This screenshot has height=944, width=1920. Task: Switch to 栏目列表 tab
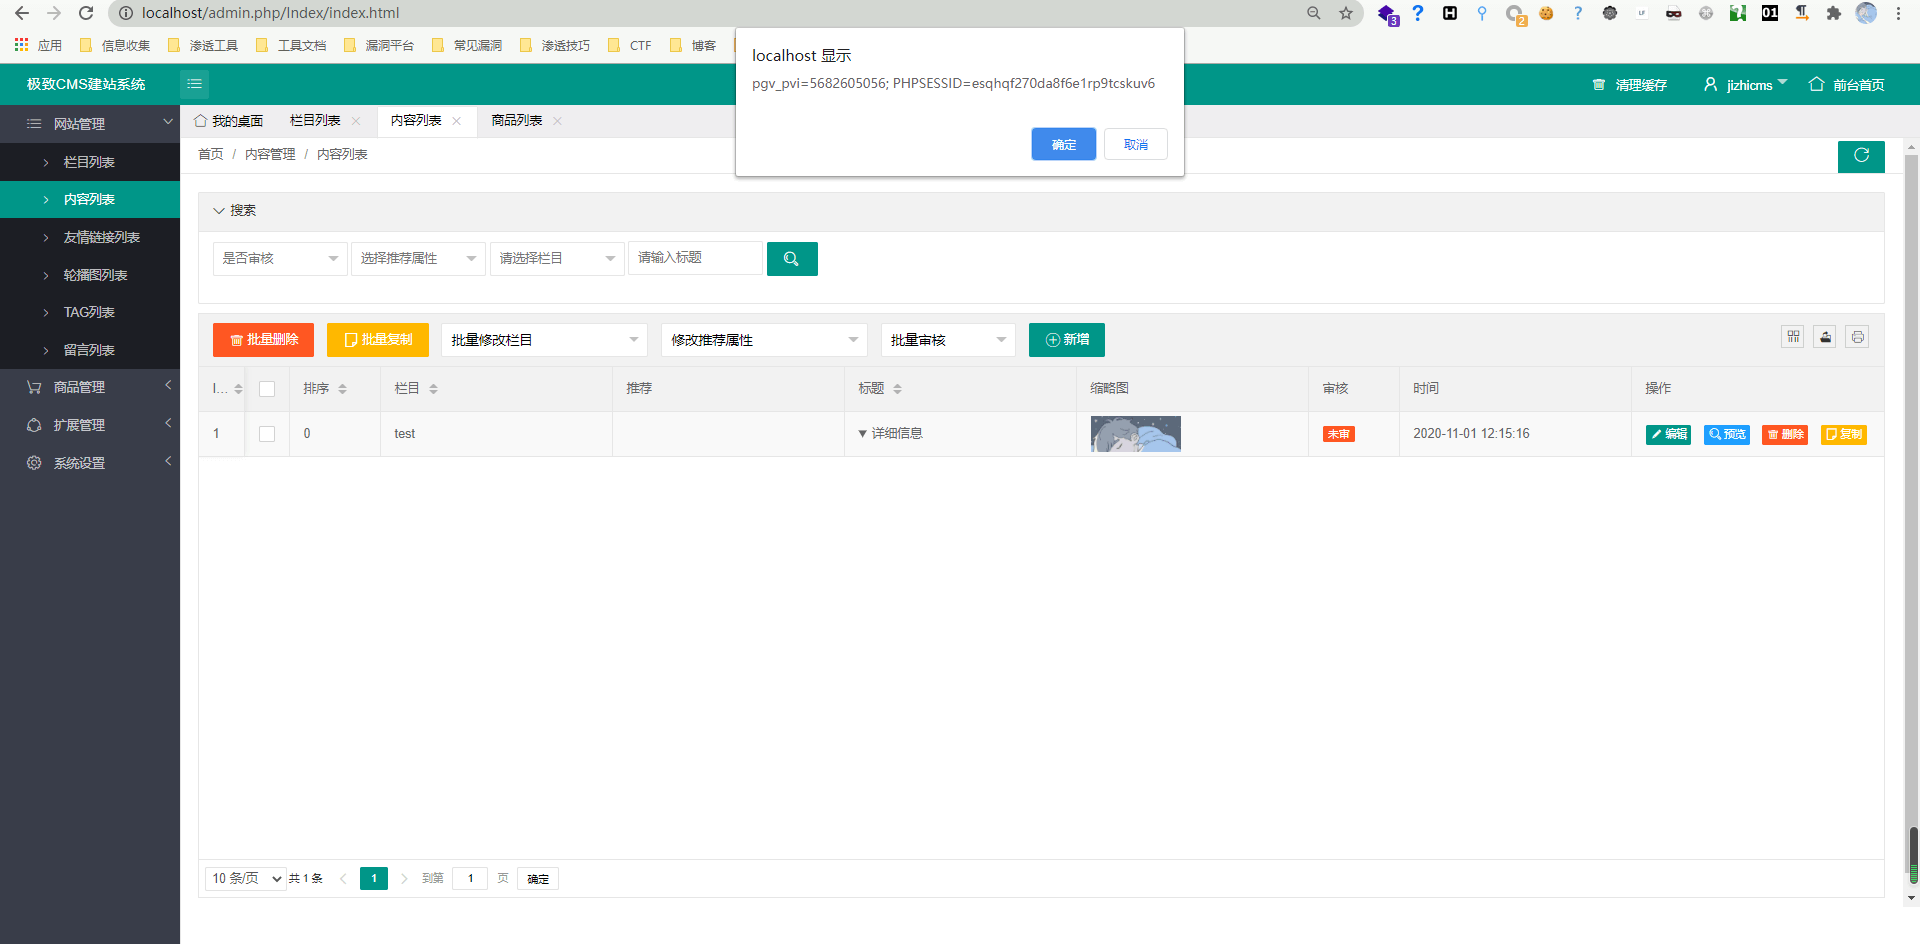tap(315, 121)
